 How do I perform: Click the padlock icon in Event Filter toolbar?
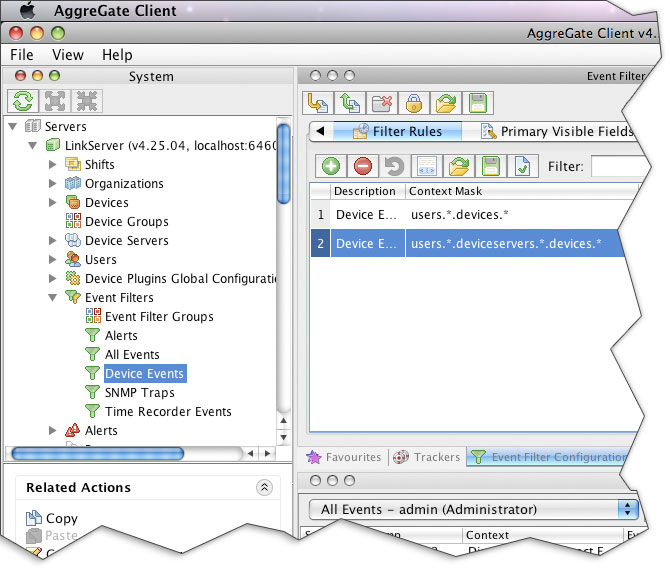pos(414,103)
